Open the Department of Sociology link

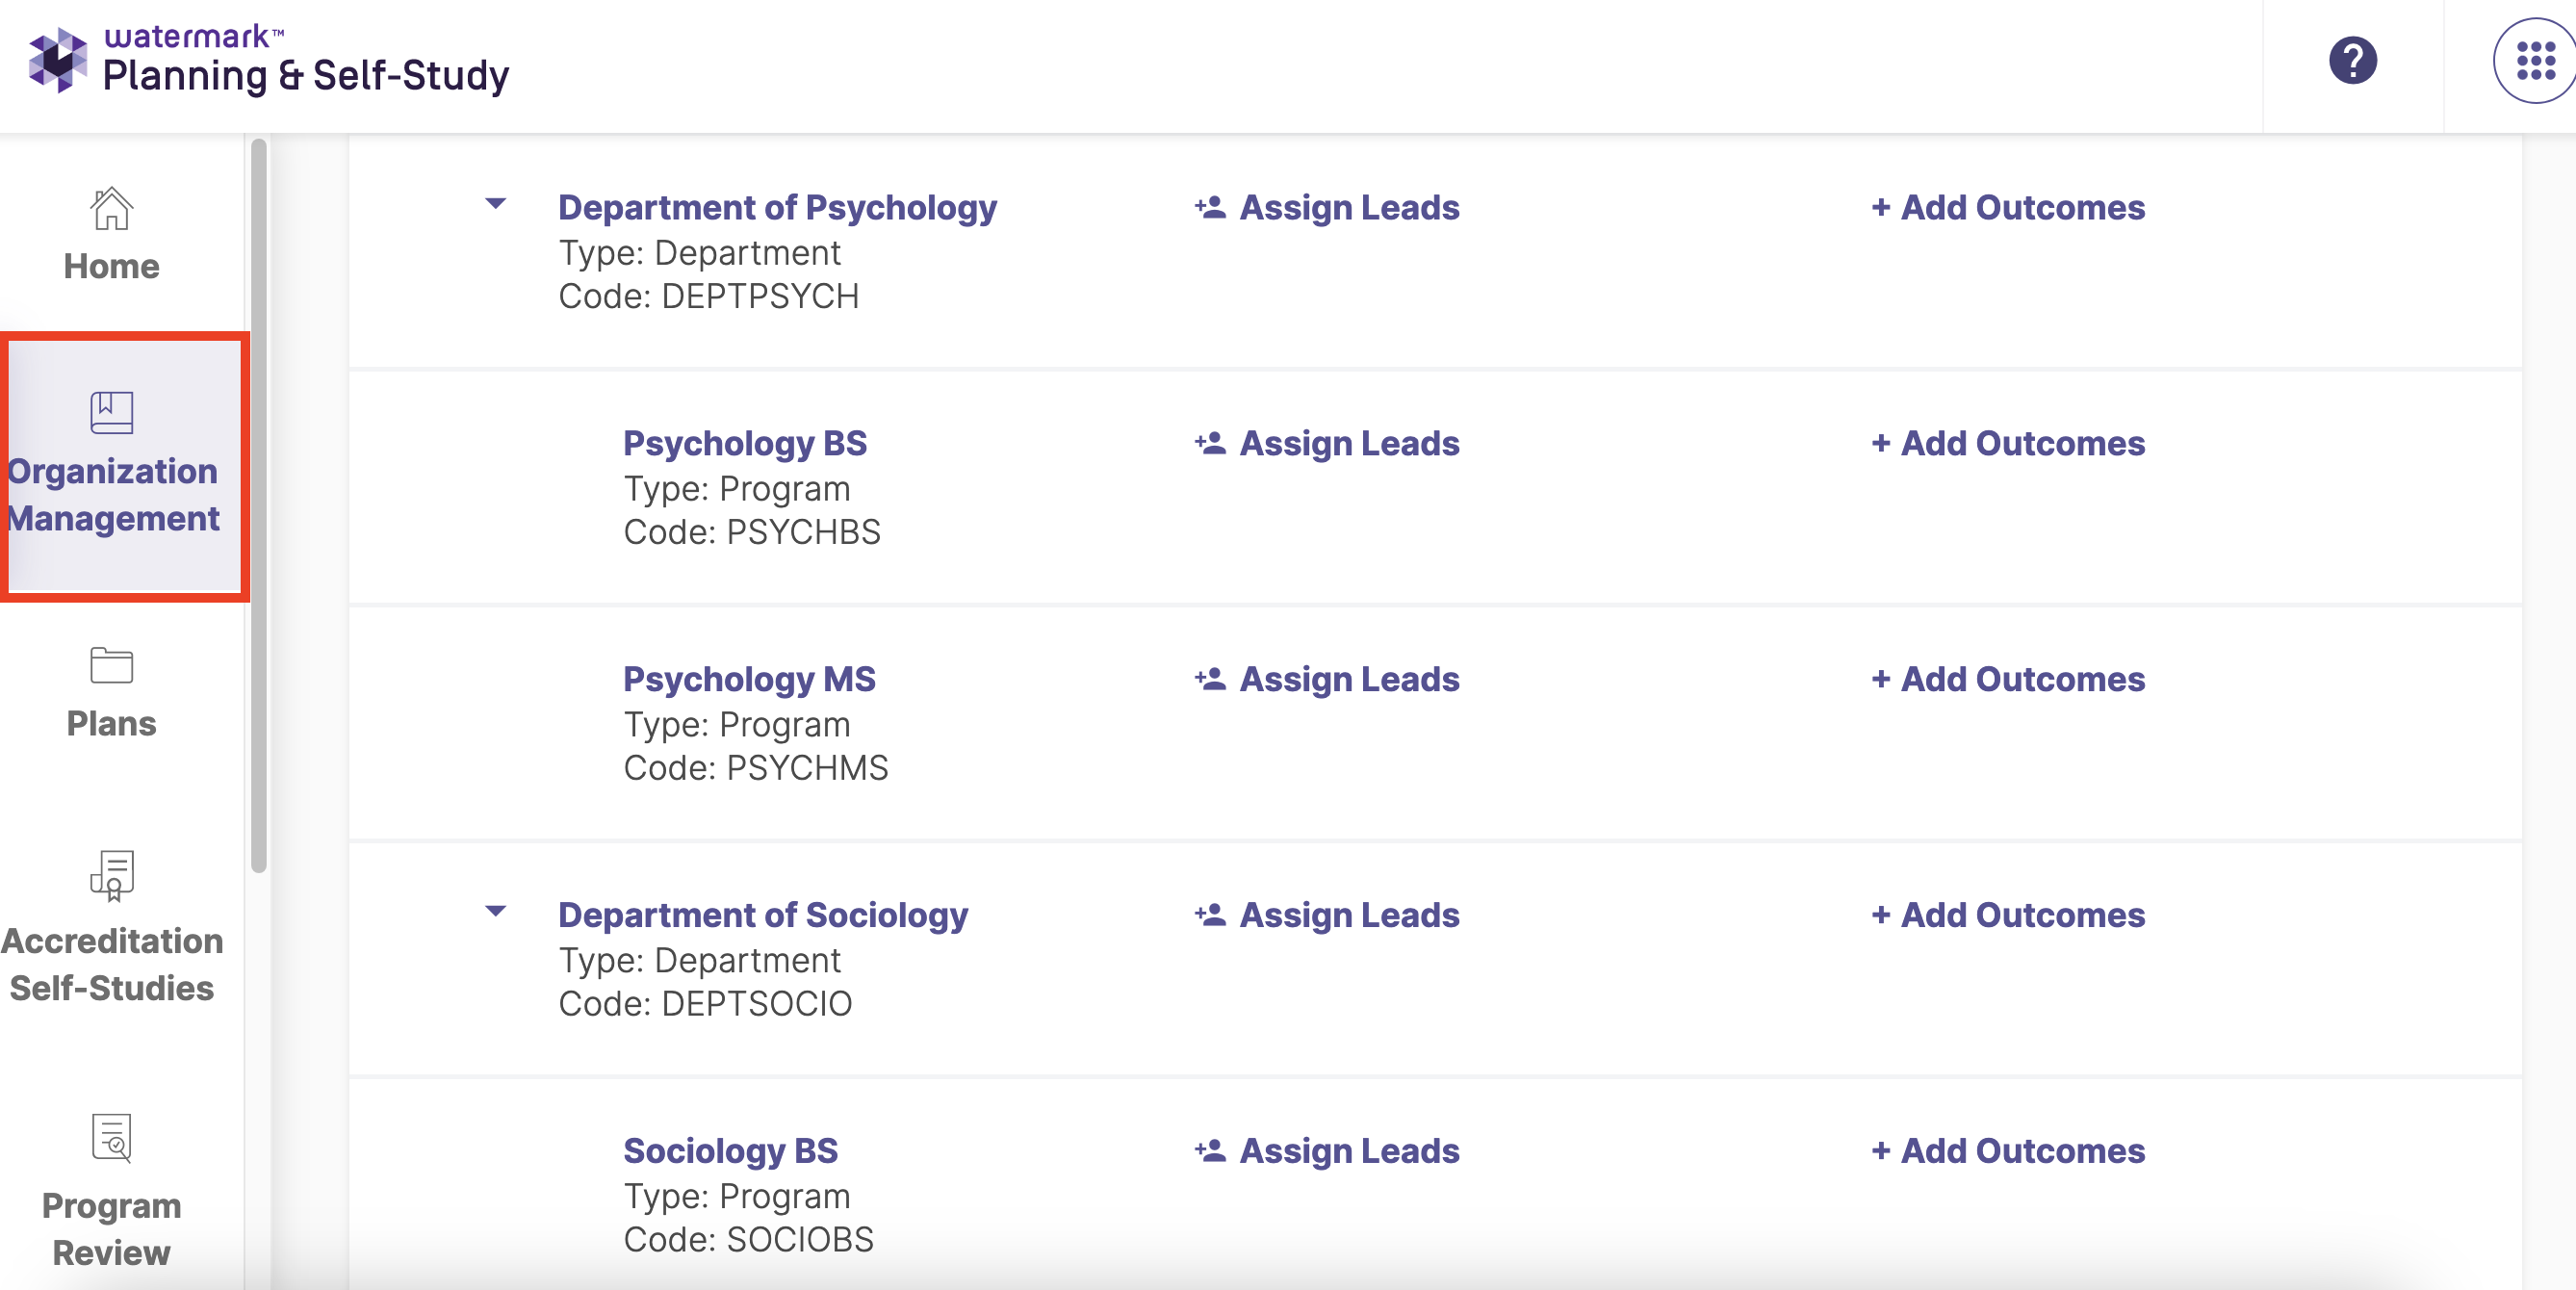pos(763,915)
